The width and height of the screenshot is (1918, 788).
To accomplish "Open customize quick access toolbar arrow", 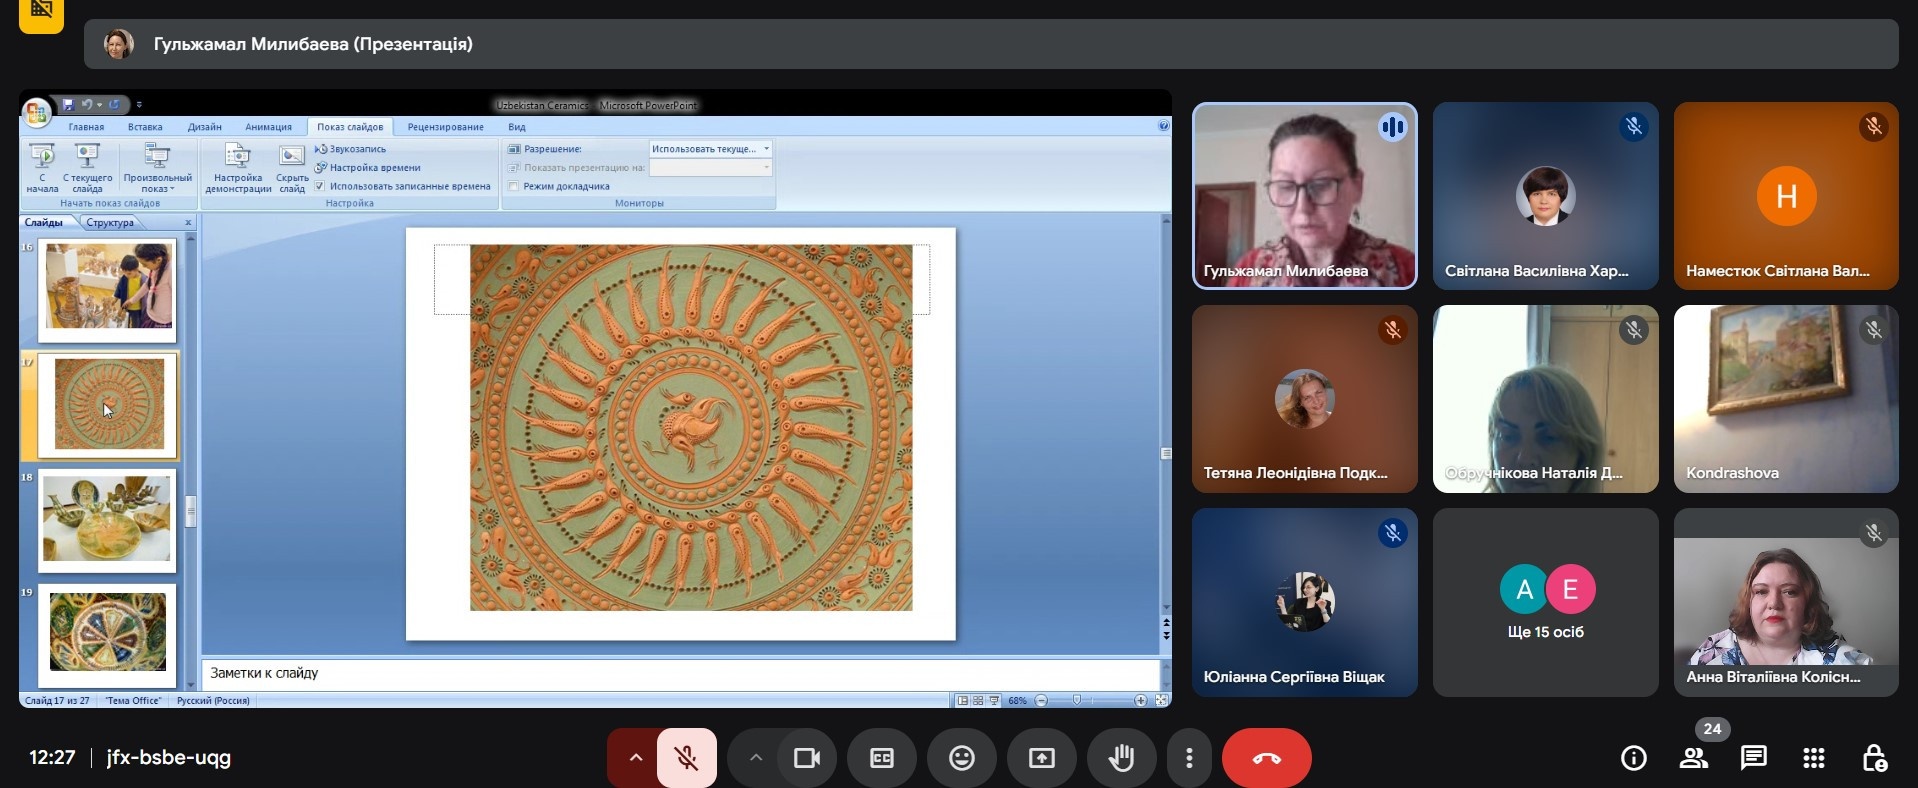I will pyautogui.click(x=139, y=104).
